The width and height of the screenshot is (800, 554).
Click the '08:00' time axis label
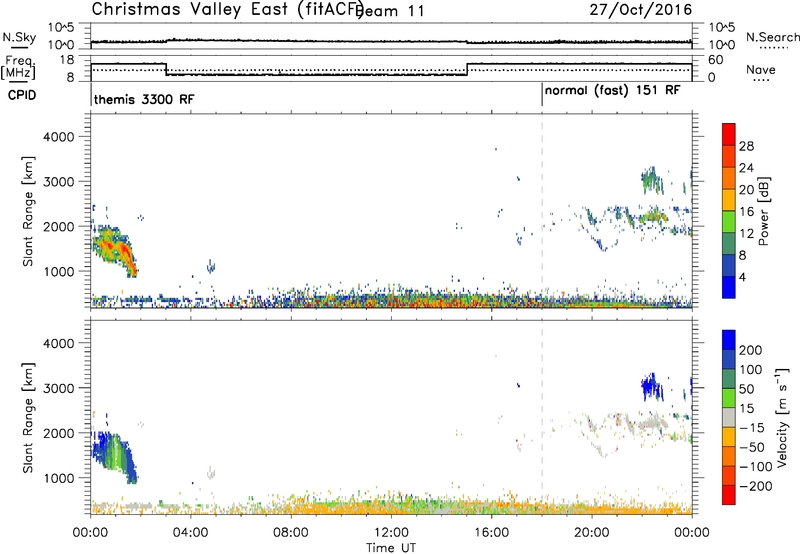(291, 533)
